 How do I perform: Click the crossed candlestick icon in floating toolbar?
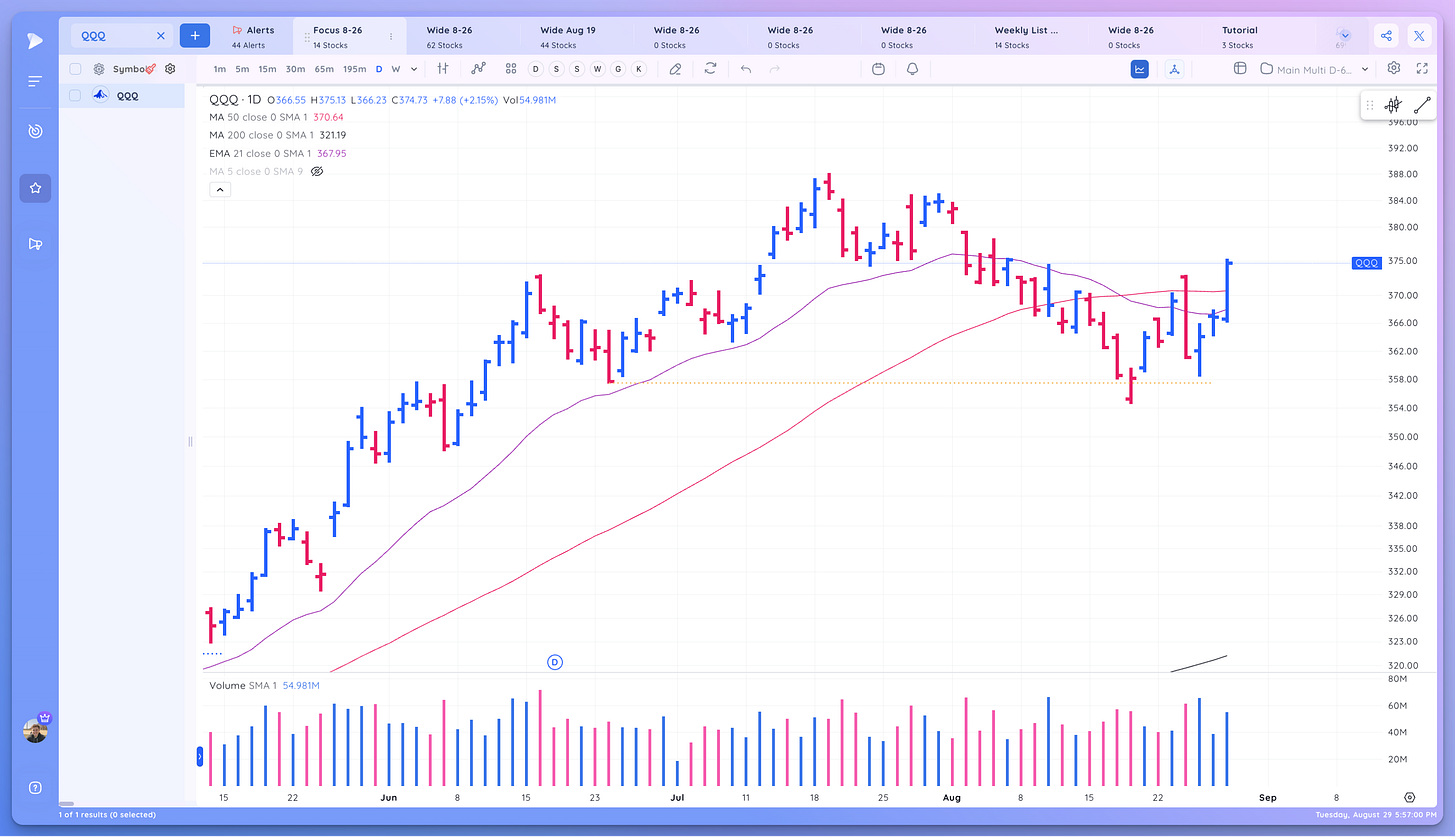1393,105
